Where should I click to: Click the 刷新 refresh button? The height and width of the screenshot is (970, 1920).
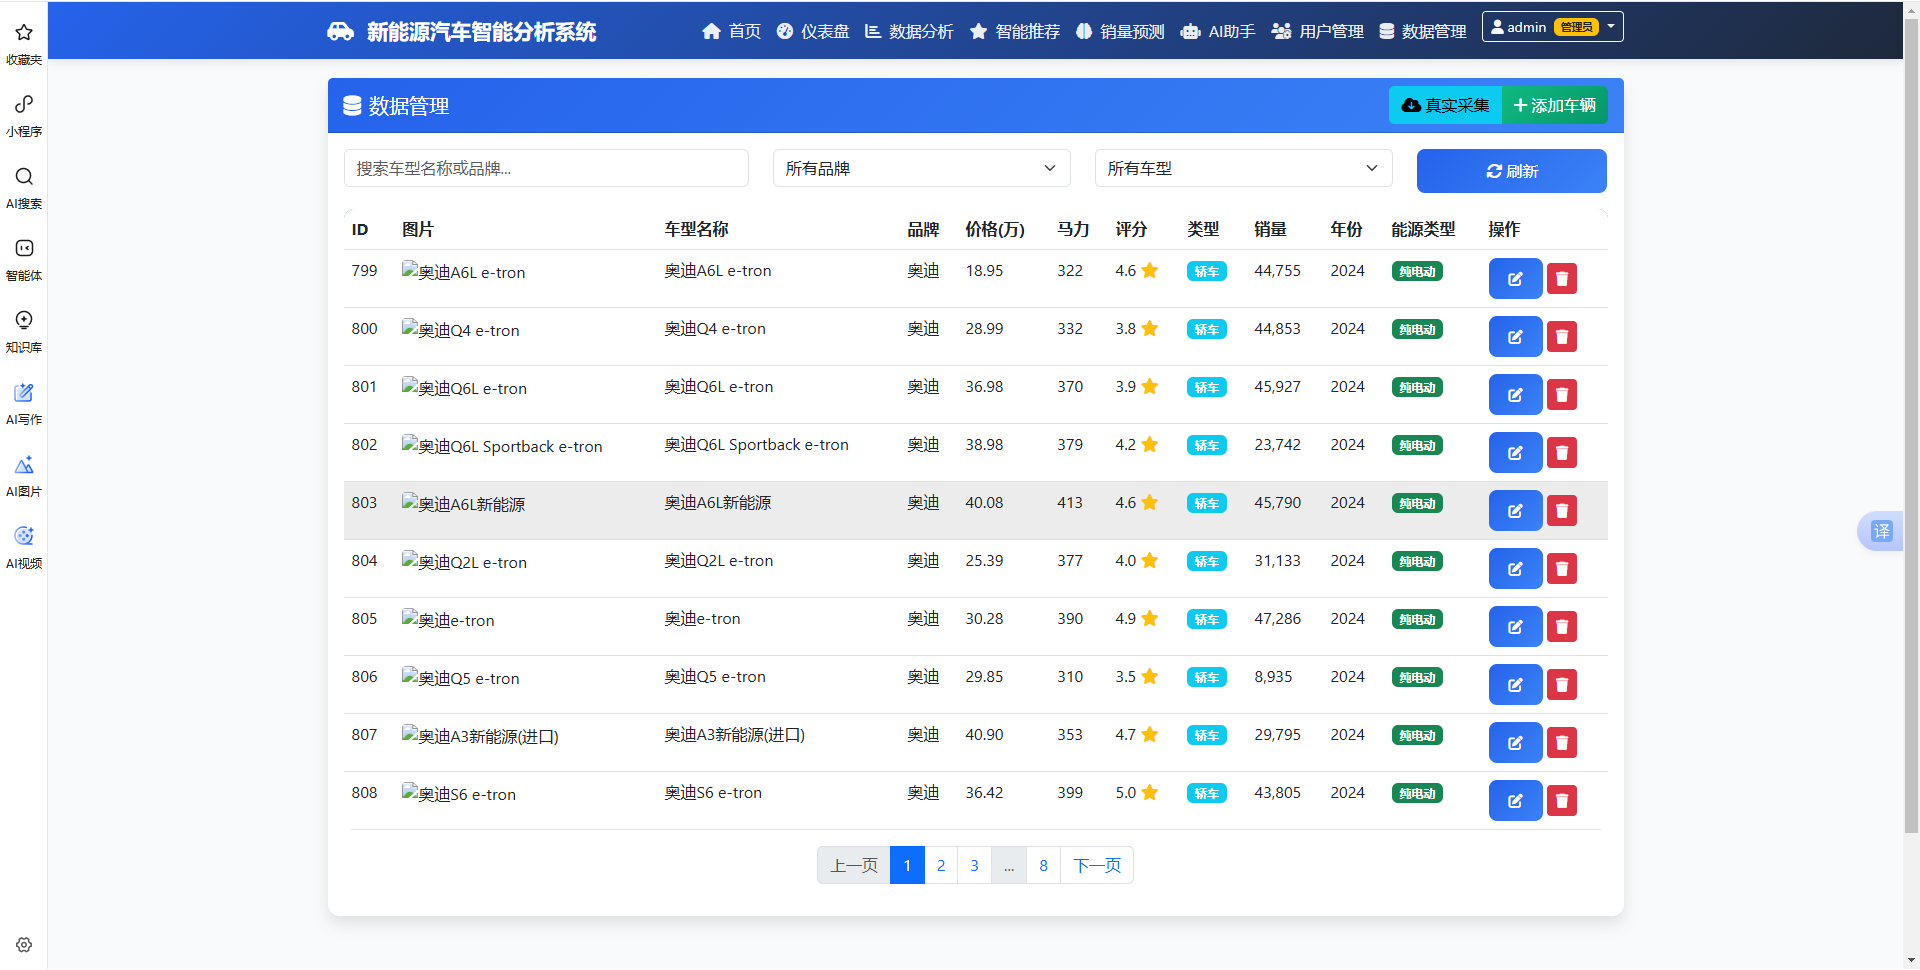1511,171
